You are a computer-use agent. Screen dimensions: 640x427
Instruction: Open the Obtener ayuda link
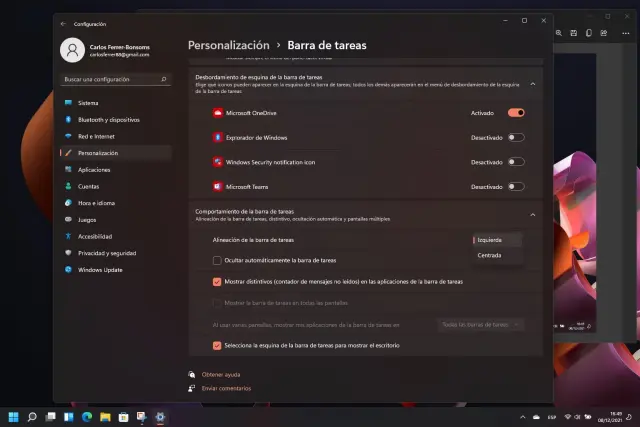[x=220, y=374]
